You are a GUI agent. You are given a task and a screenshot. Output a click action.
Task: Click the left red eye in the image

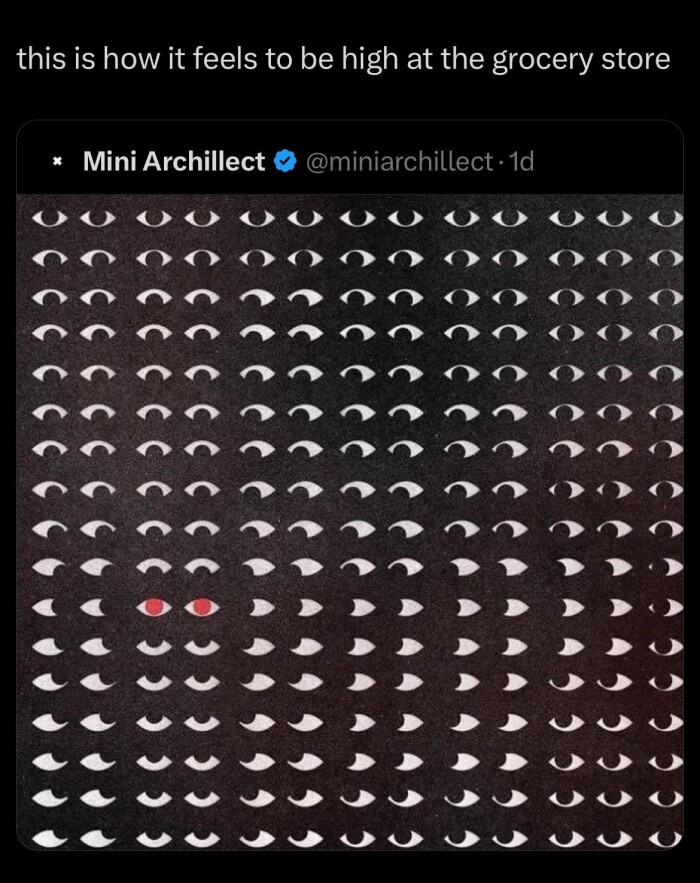(153, 606)
